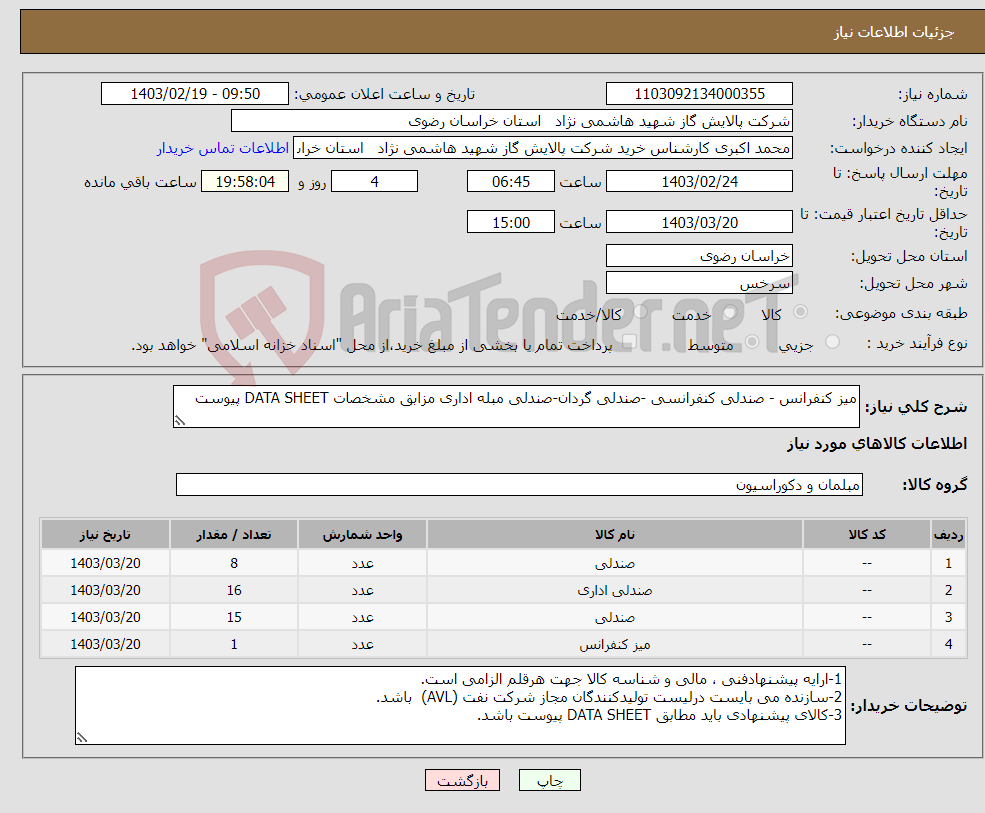Image resolution: width=985 pixels, height=813 pixels.
Task: Click delivery city field سرخس
Action: pyautogui.click(x=699, y=283)
